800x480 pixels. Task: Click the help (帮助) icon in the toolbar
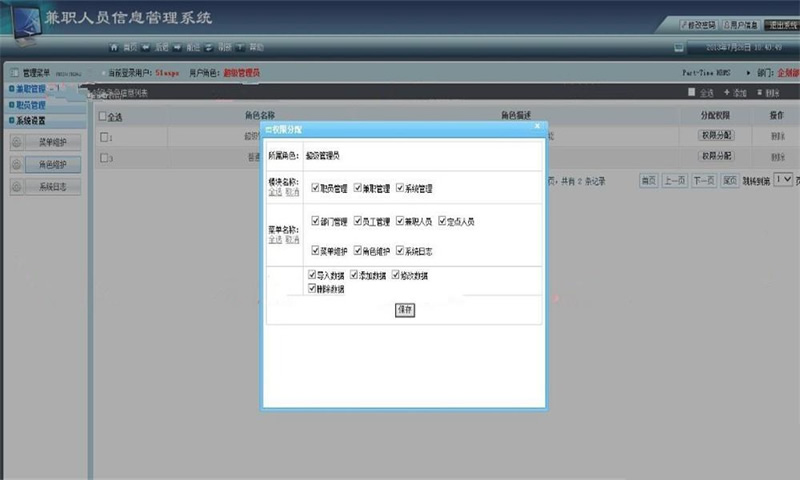[240, 47]
